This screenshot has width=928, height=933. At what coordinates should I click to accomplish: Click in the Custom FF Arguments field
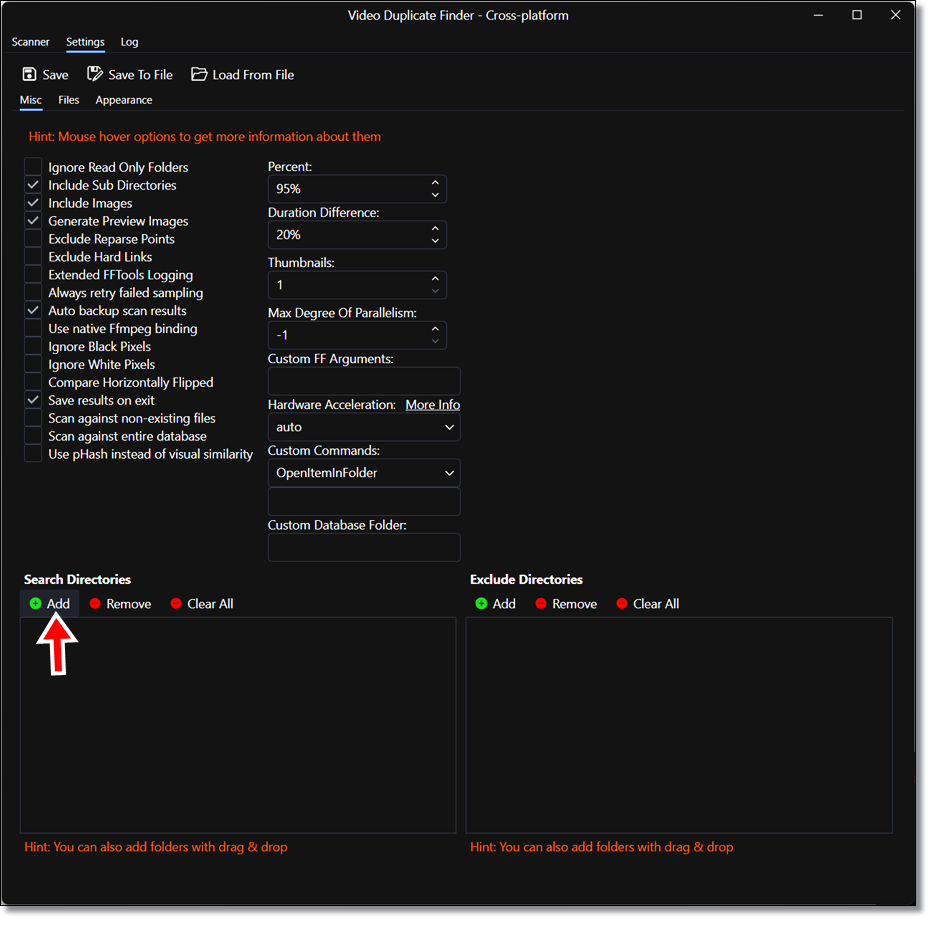coord(363,381)
